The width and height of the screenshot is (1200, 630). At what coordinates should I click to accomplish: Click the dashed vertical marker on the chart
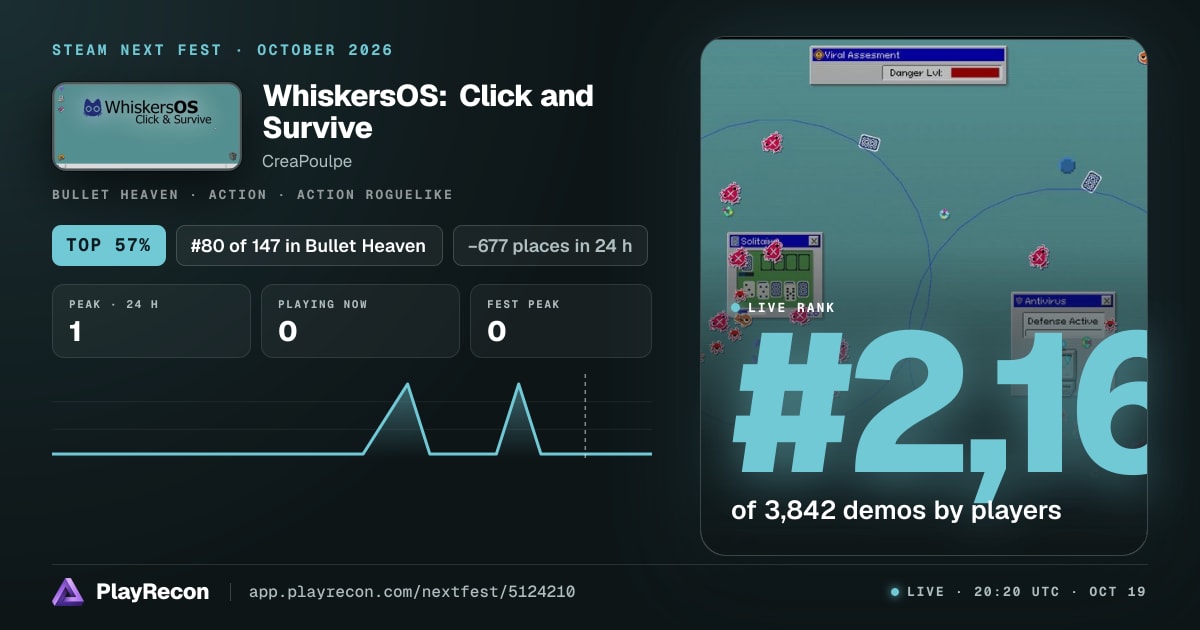[x=585, y=415]
